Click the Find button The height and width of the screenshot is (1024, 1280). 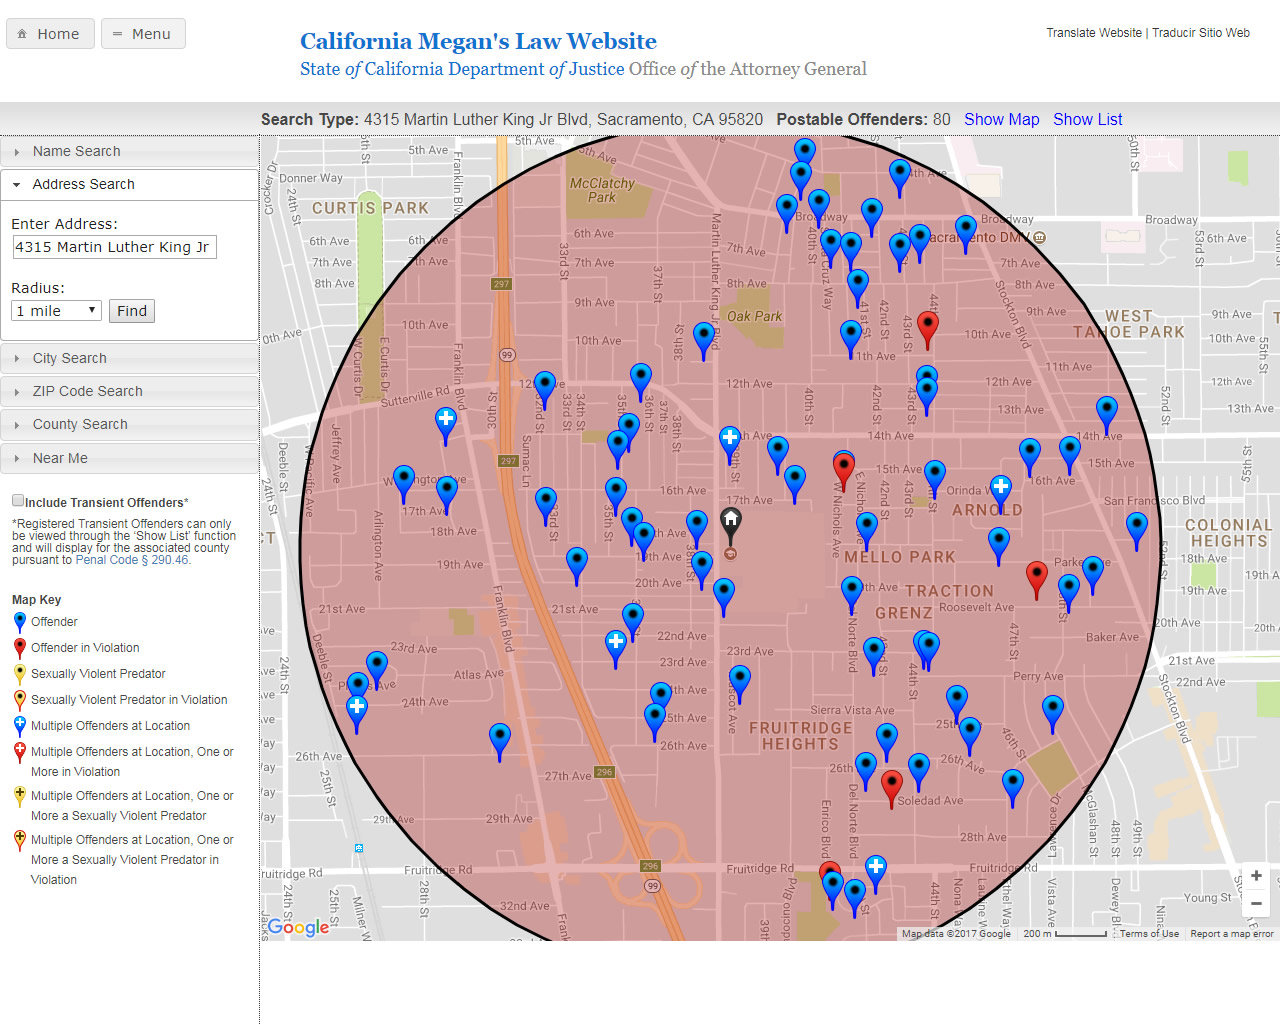pos(132,311)
